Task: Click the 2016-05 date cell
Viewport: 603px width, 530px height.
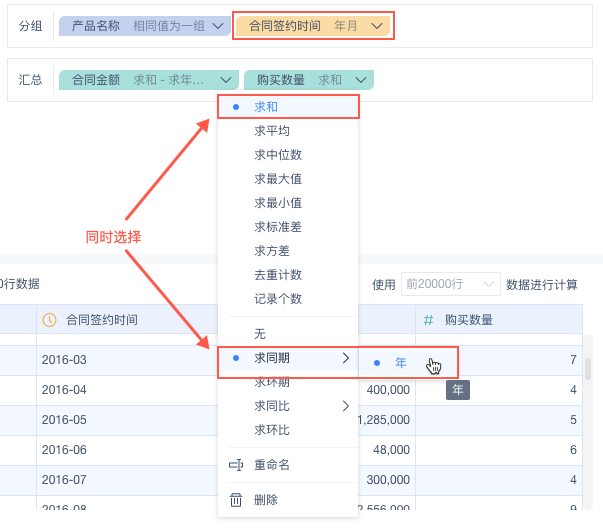Action: tap(64, 420)
